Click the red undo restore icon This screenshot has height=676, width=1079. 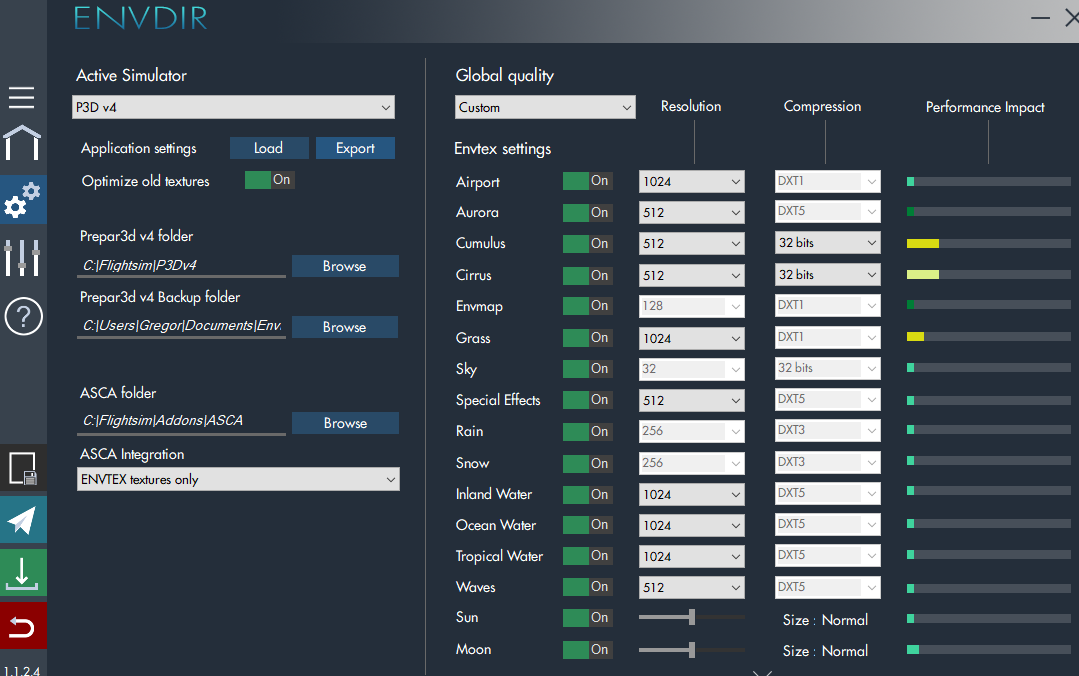22,626
